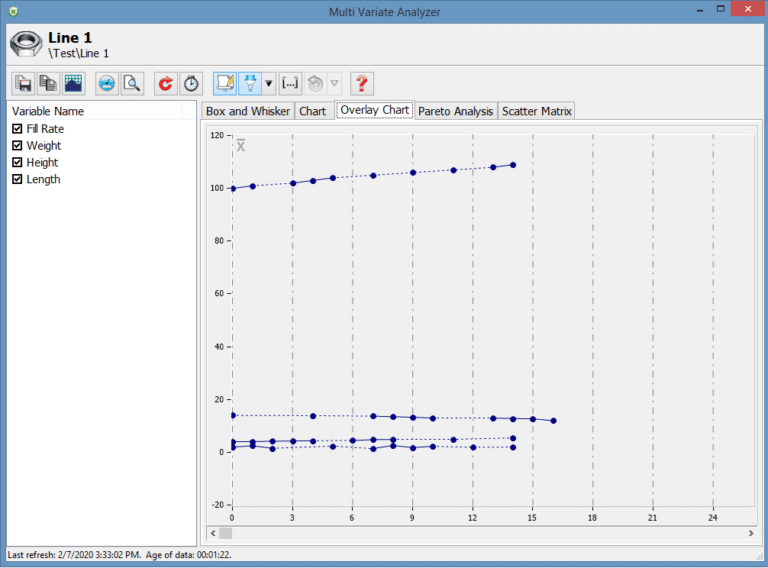Uncheck the Fill Rate variable

(x=17, y=129)
